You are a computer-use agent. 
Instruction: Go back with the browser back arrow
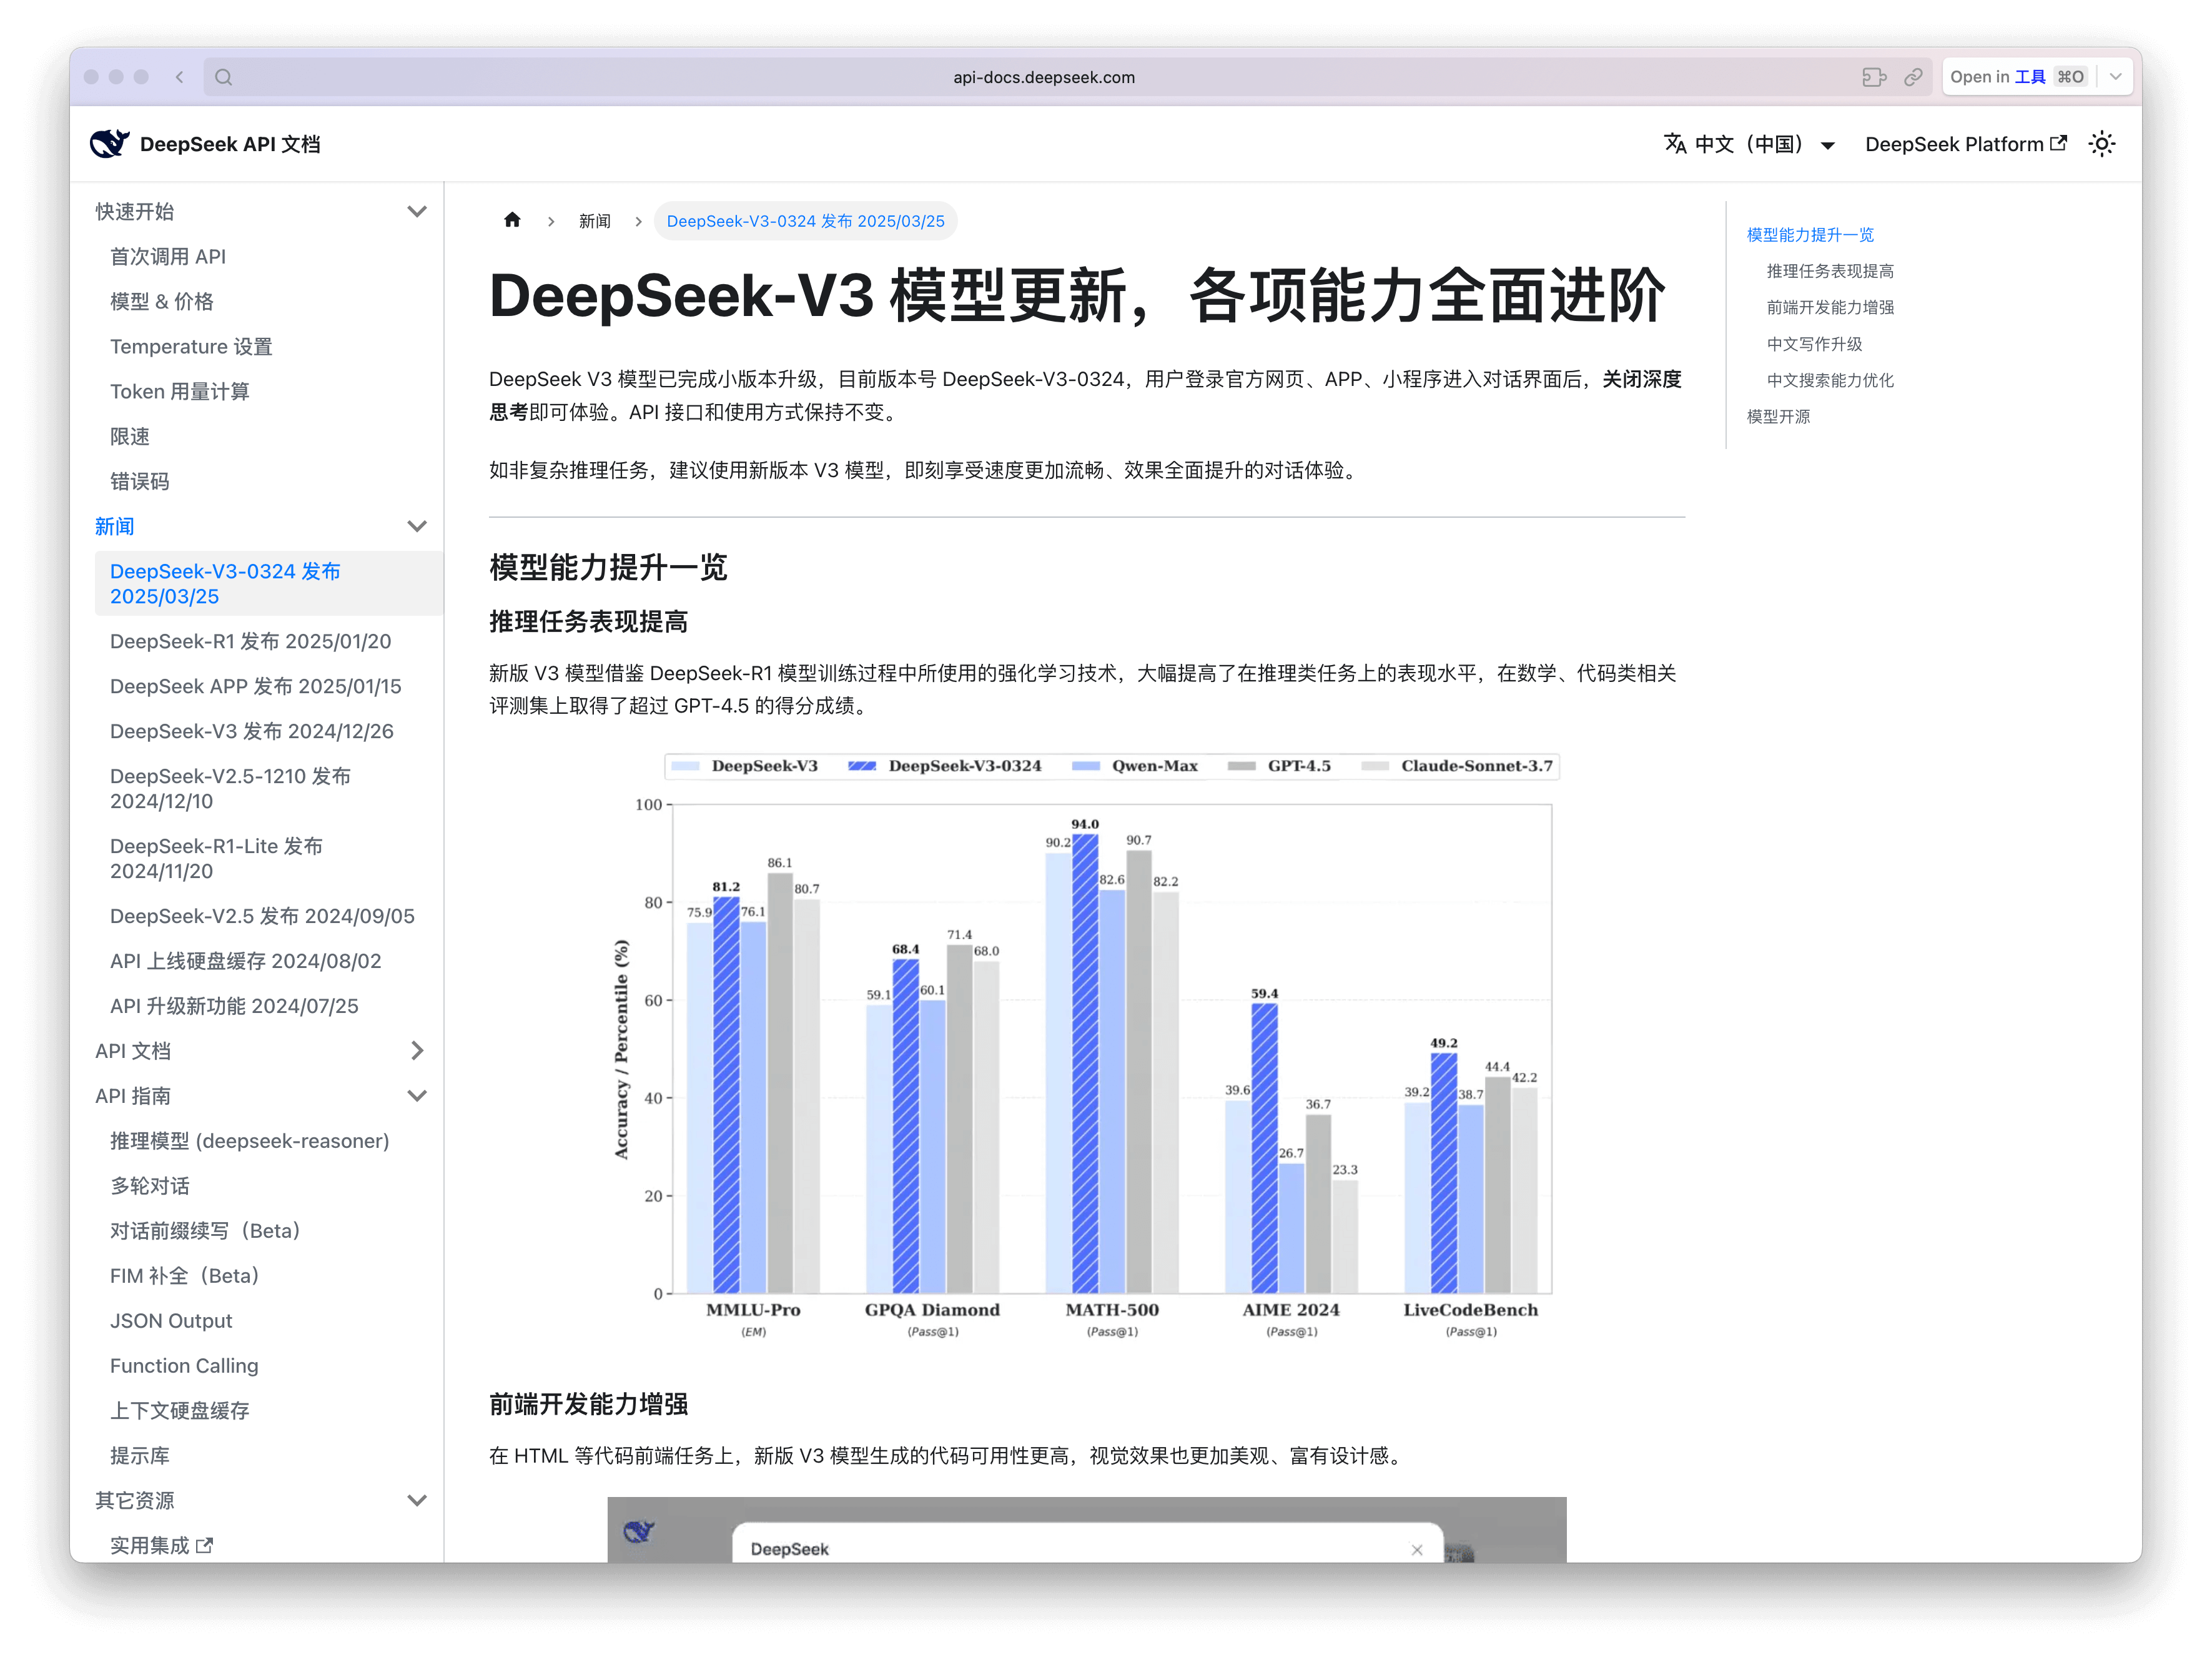pos(179,77)
